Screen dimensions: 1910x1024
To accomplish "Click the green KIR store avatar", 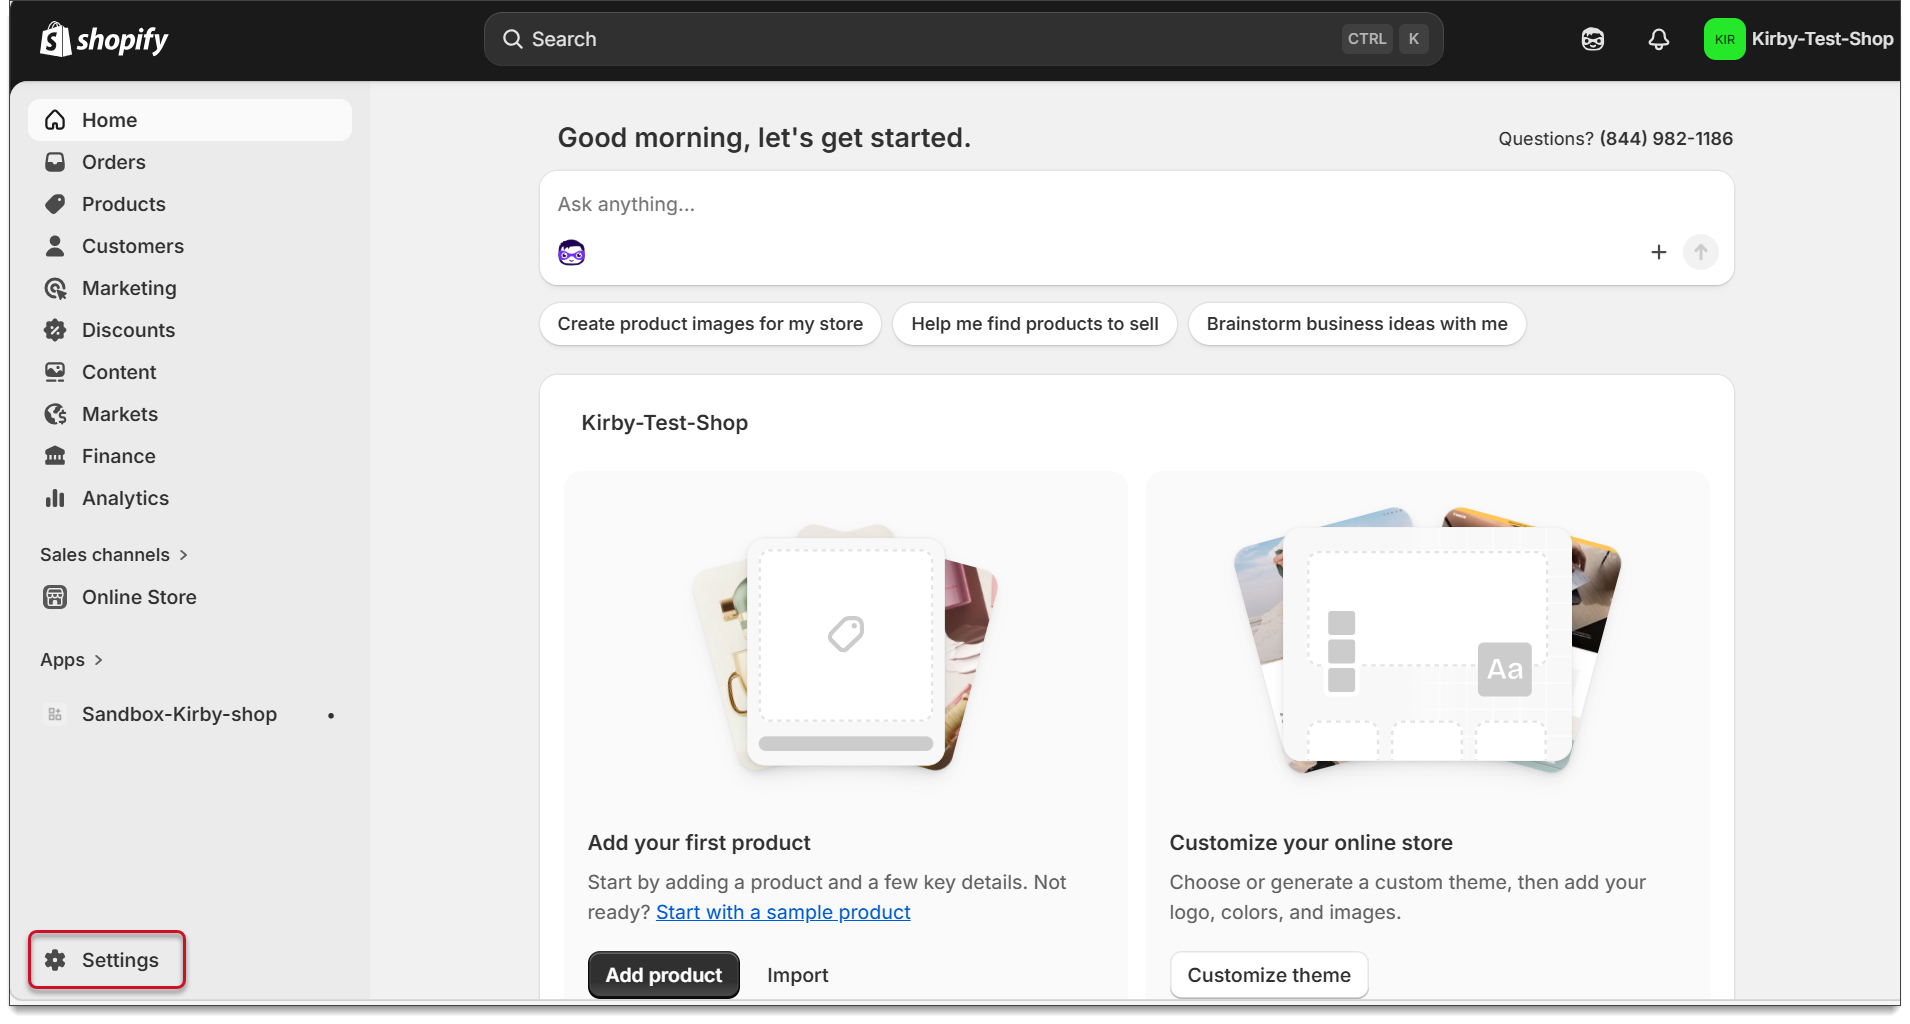I will (1724, 39).
